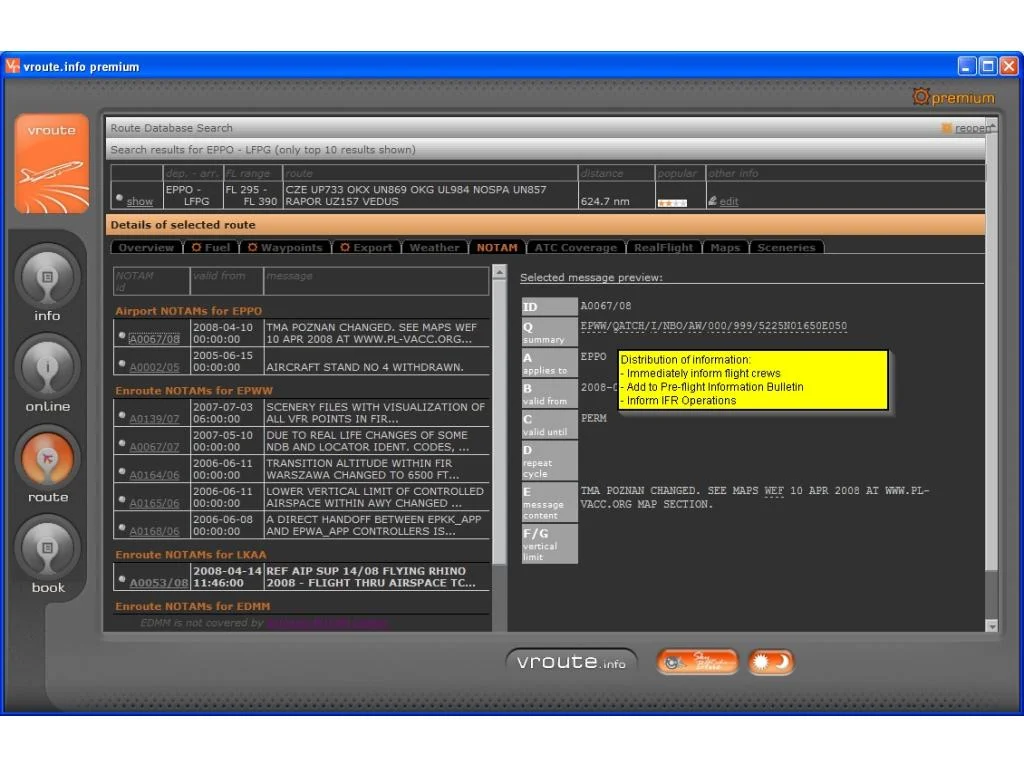1024x768 pixels.
Task: Click message 'REF AIP SUP 14/08 FLYING RHINO'
Action: coord(366,571)
